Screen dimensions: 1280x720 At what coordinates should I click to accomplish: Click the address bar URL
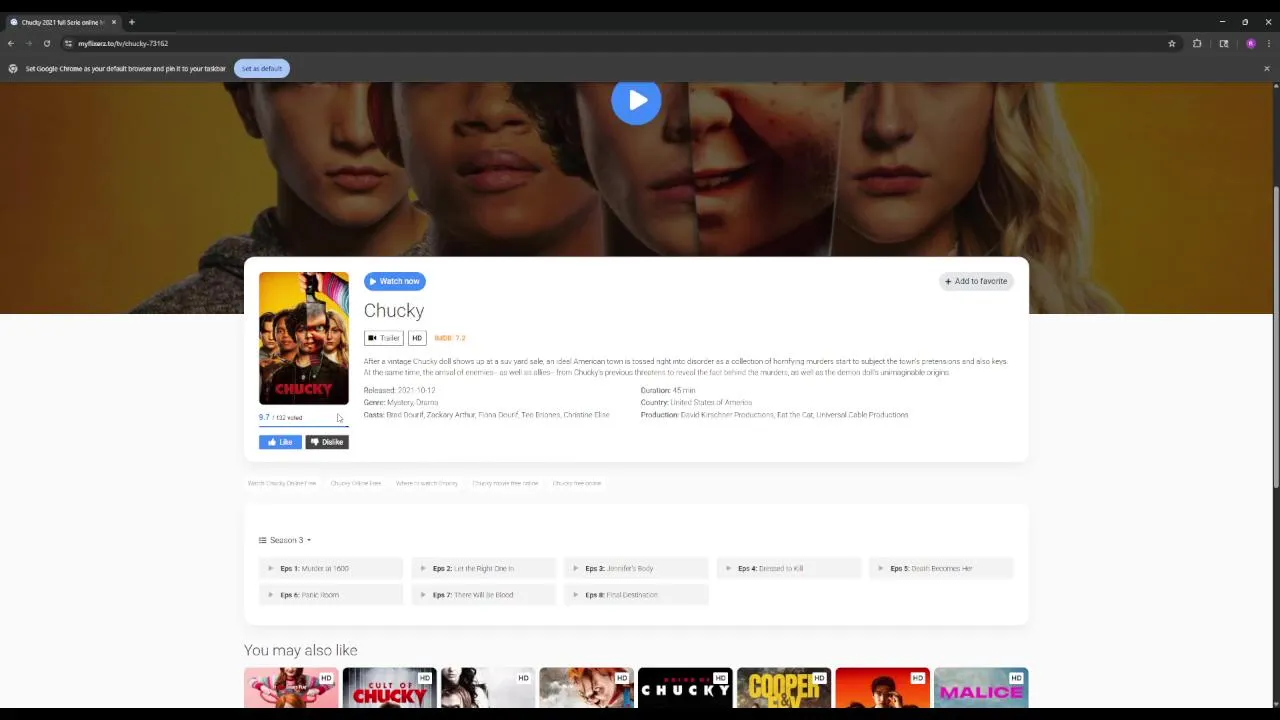coord(123,43)
